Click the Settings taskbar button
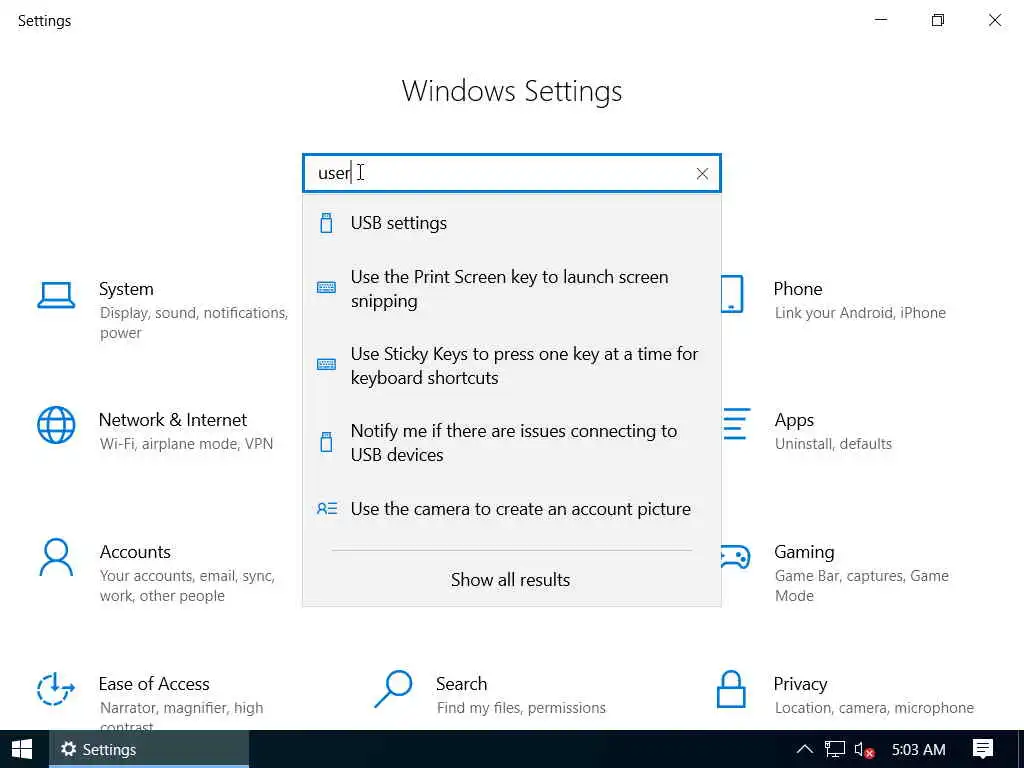 149,749
